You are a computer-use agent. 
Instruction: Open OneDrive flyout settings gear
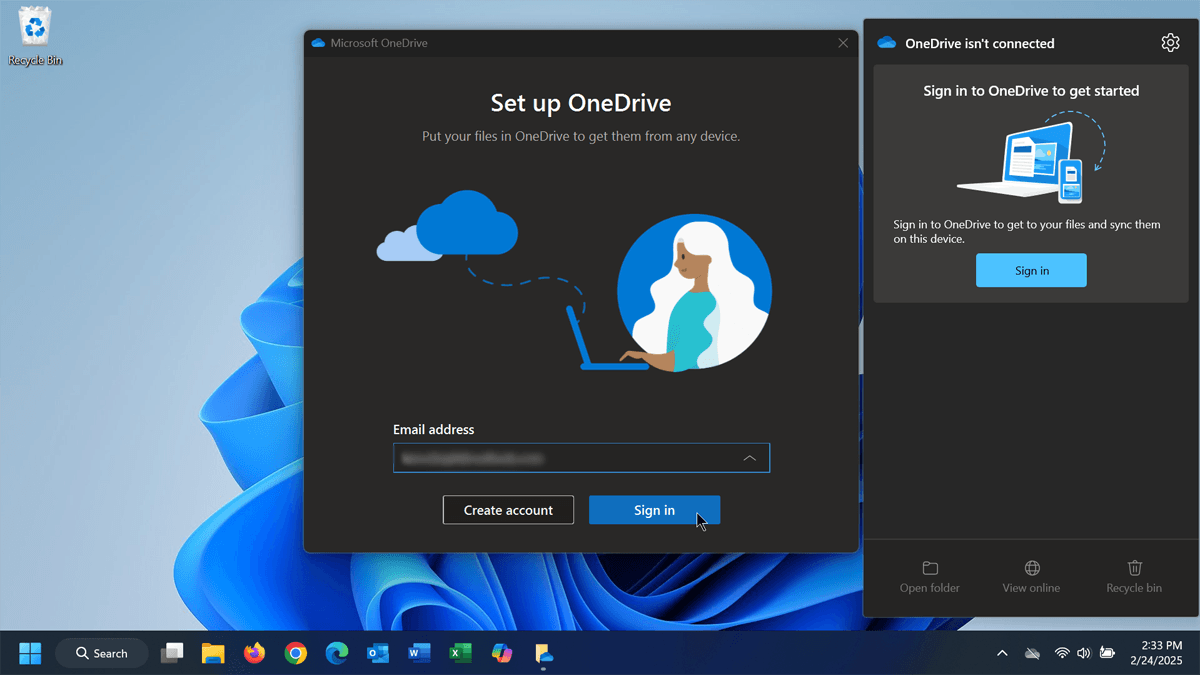(1170, 42)
